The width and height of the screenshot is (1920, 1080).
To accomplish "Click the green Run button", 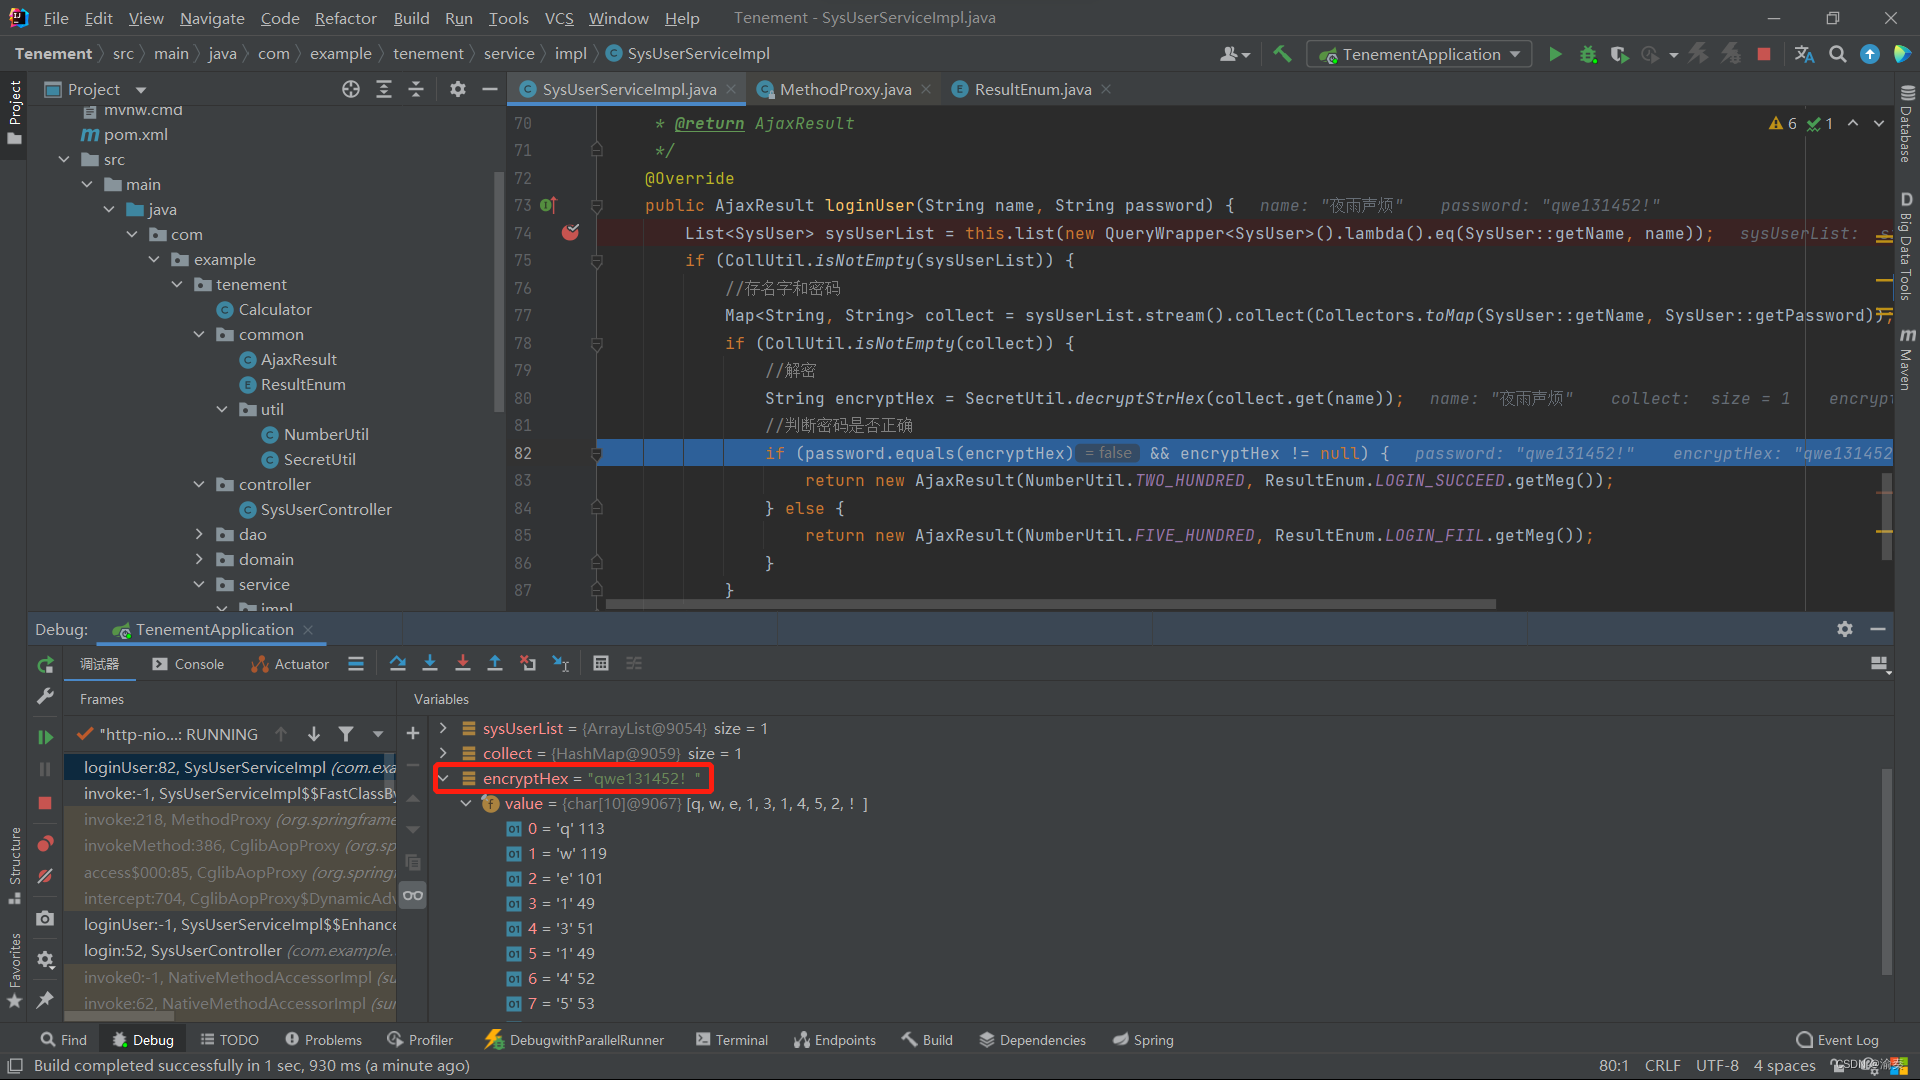I will pos(1555,54).
